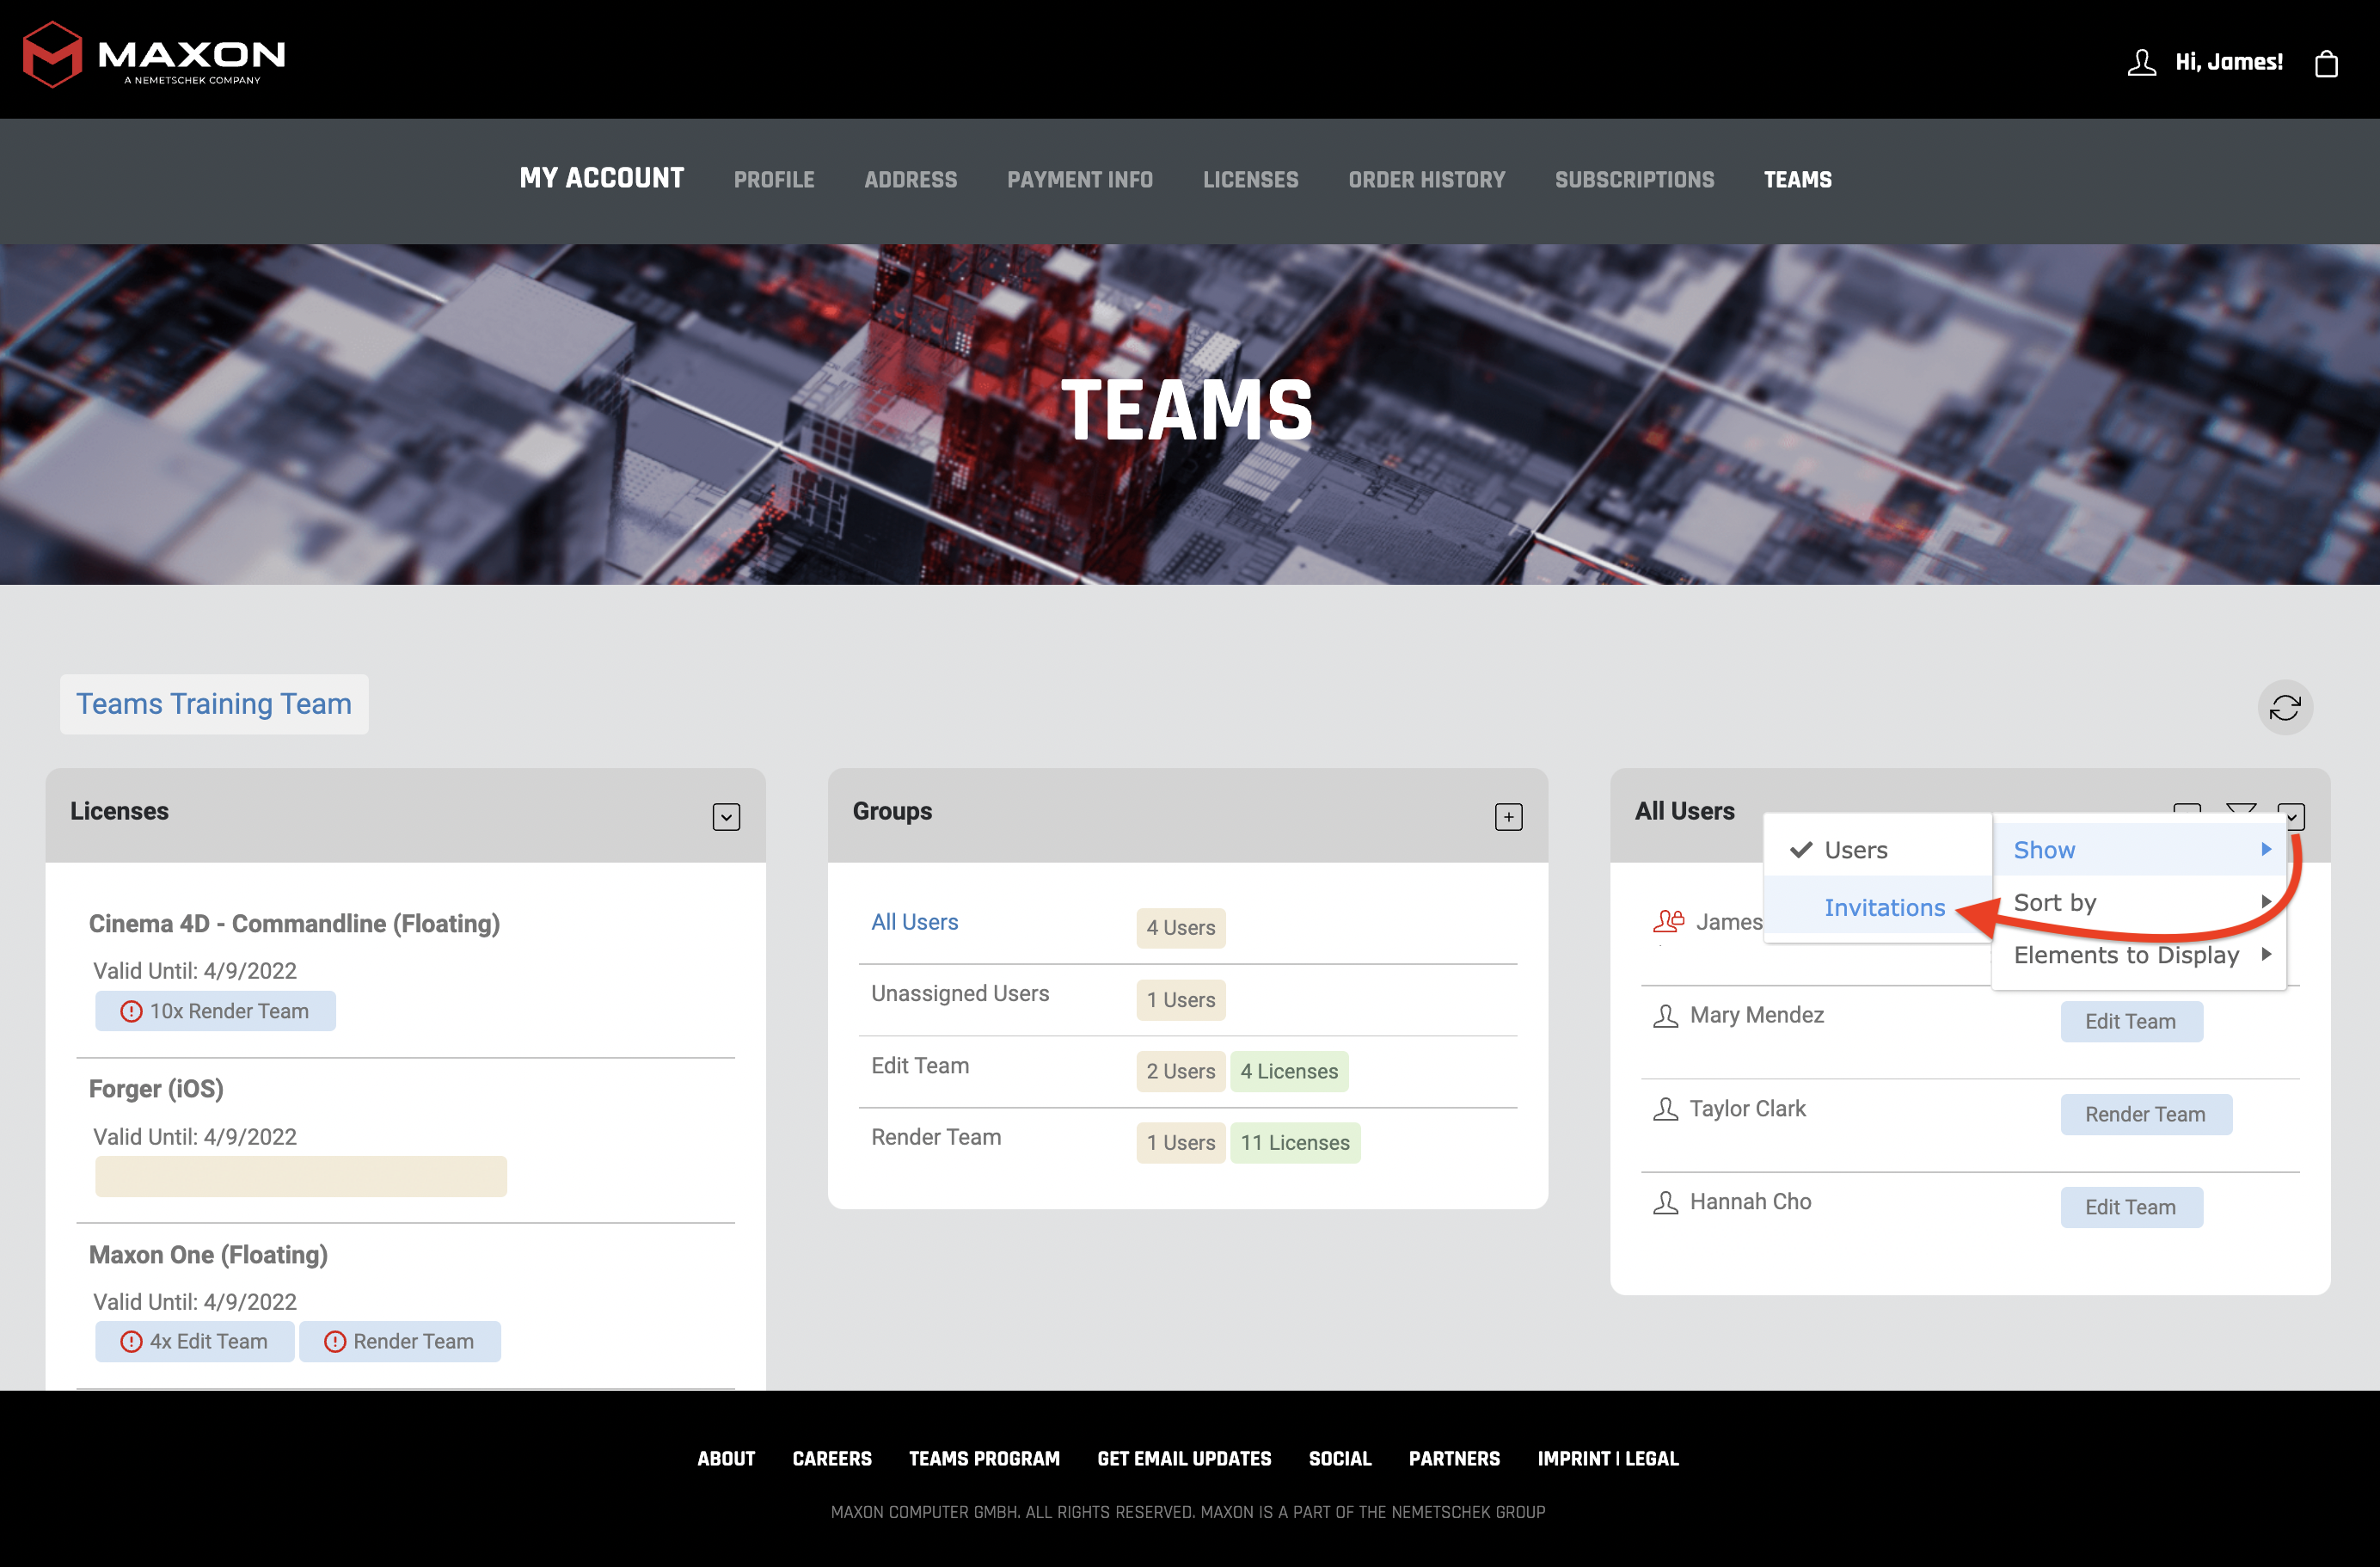Select user Hannah Cho
2380x1567 pixels.
[1750, 1202]
